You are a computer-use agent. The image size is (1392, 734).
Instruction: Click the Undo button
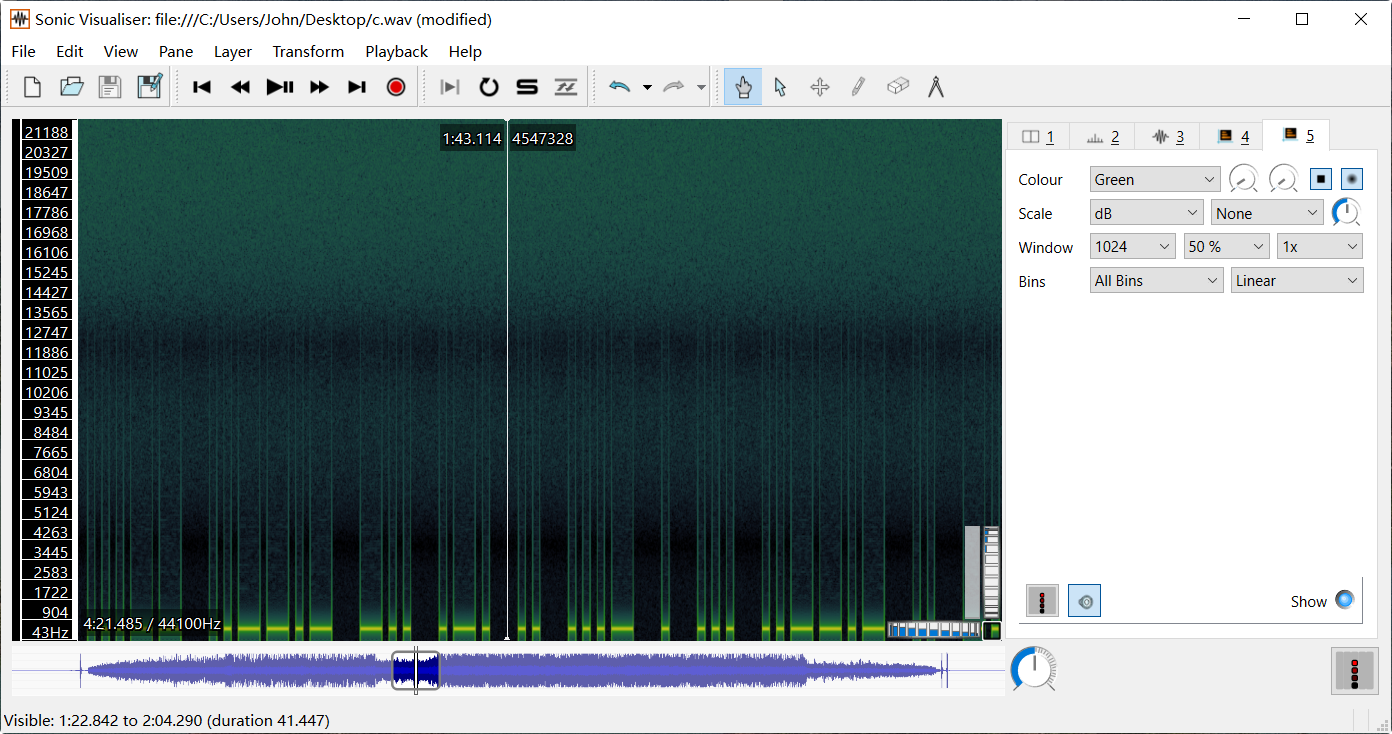pos(619,86)
